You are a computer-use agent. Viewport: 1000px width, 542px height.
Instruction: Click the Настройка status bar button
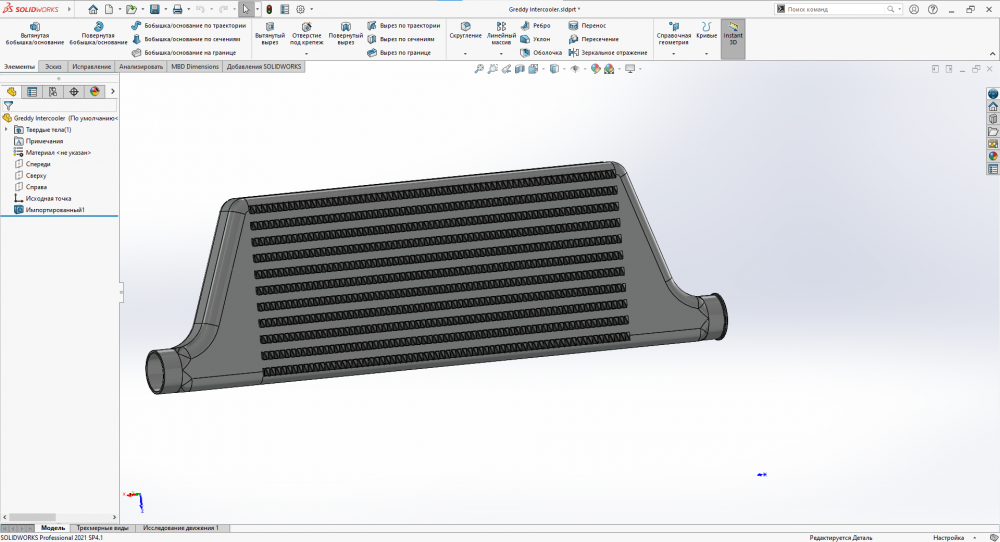pos(949,537)
